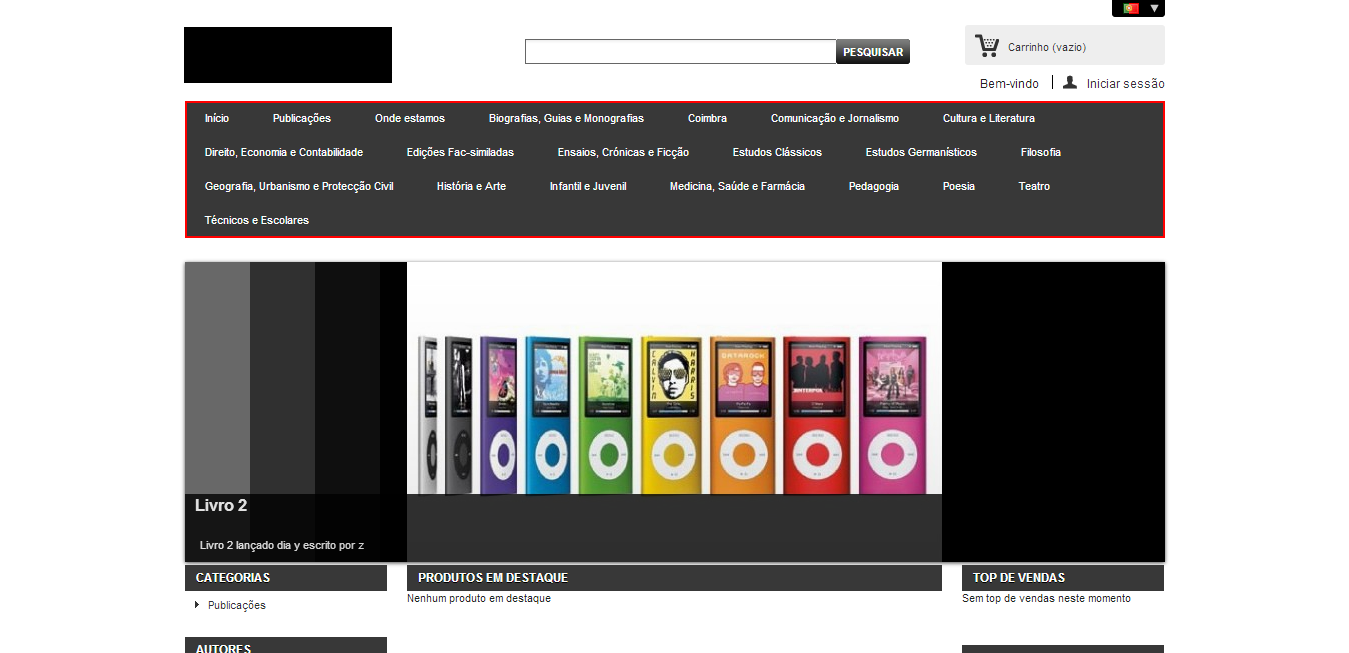
Task: Click the iPod nano slider image
Action: click(x=674, y=412)
